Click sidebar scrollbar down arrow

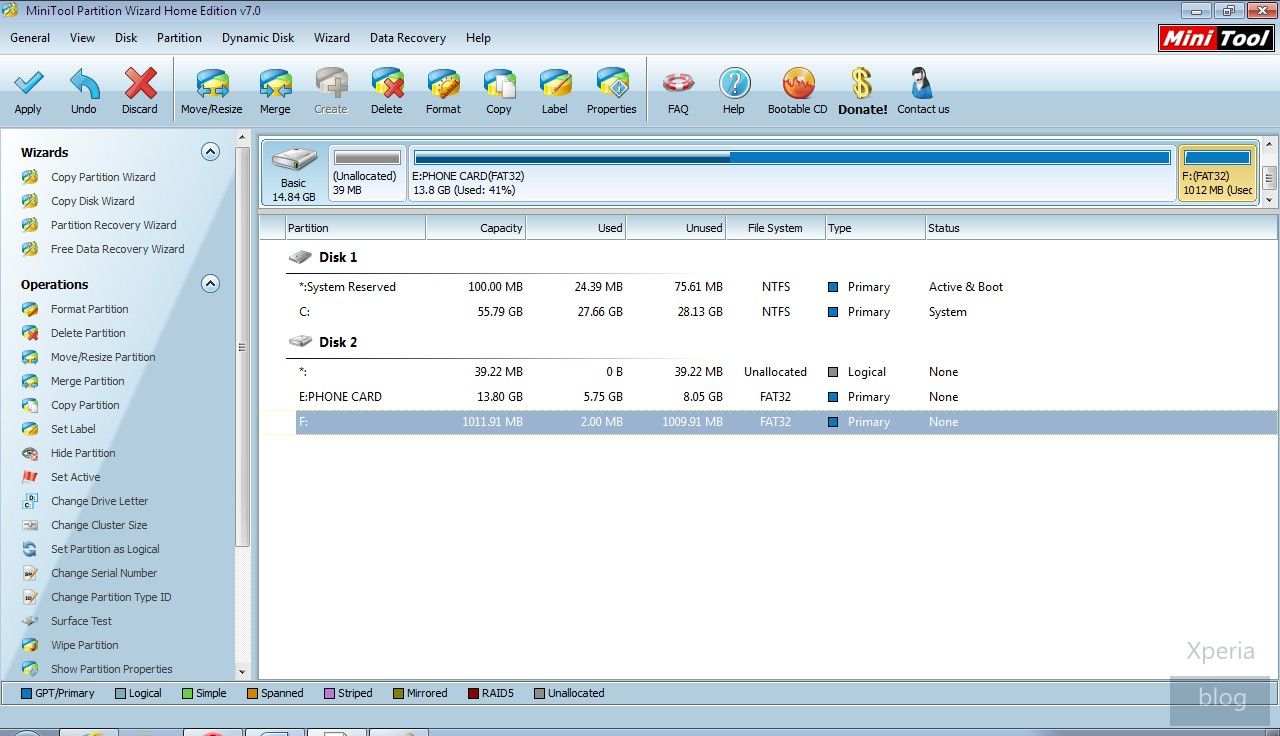(242, 672)
